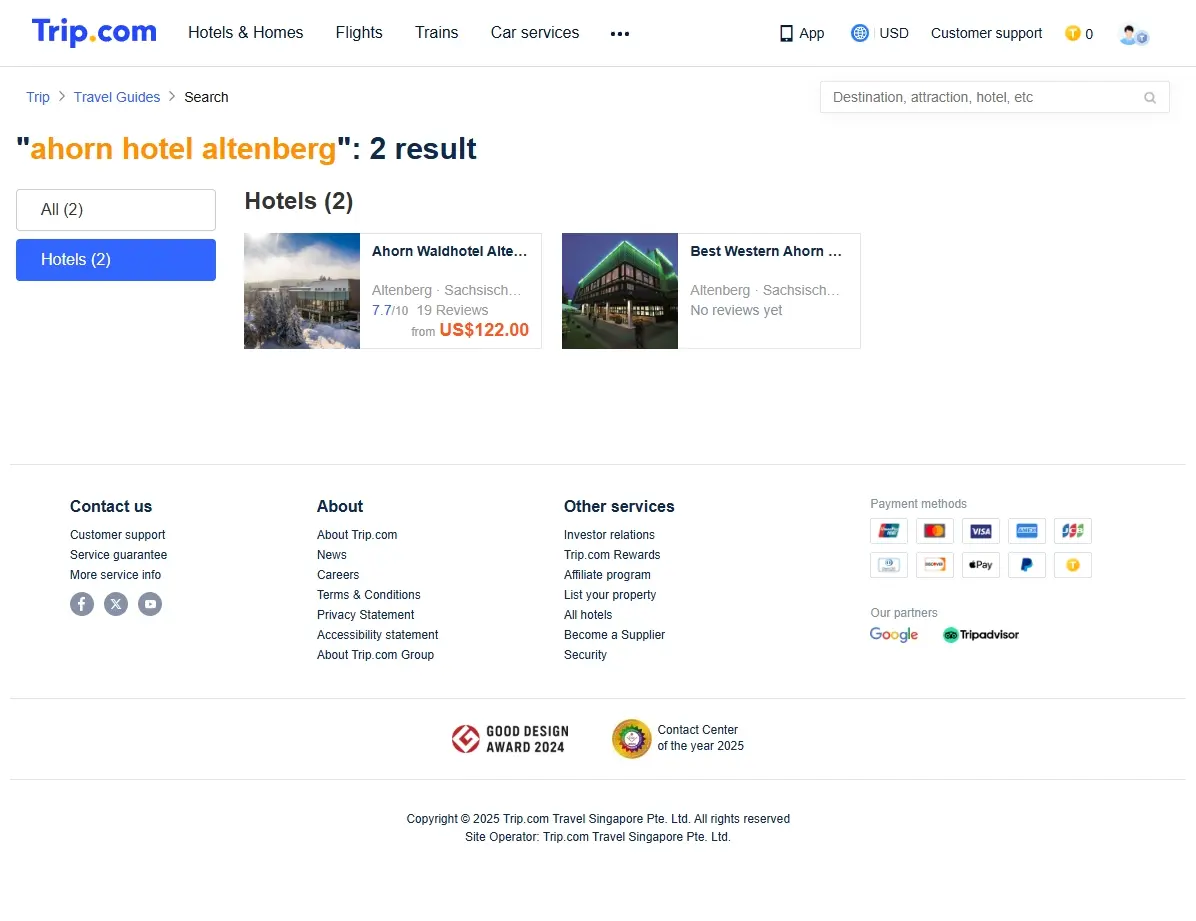Open the Trains menu
This screenshot has height=921, width=1196.
[x=436, y=33]
